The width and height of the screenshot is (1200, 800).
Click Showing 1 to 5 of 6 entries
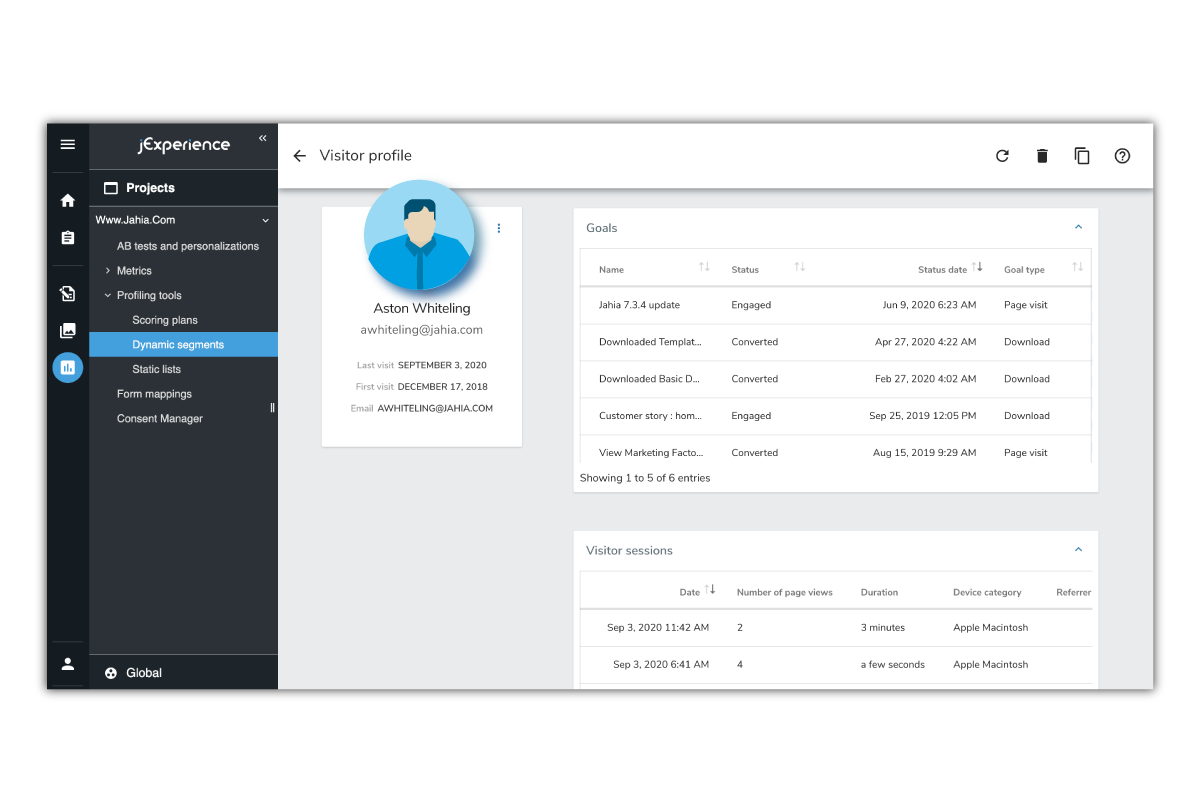coord(645,478)
